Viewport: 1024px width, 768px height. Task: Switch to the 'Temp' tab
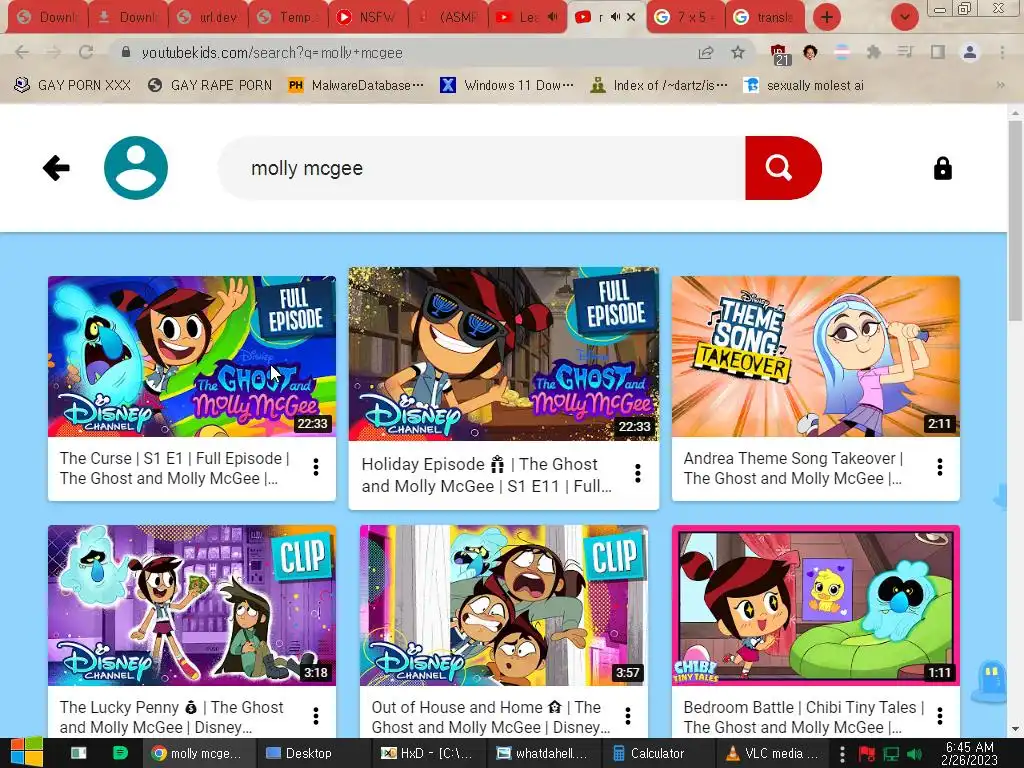click(x=287, y=17)
